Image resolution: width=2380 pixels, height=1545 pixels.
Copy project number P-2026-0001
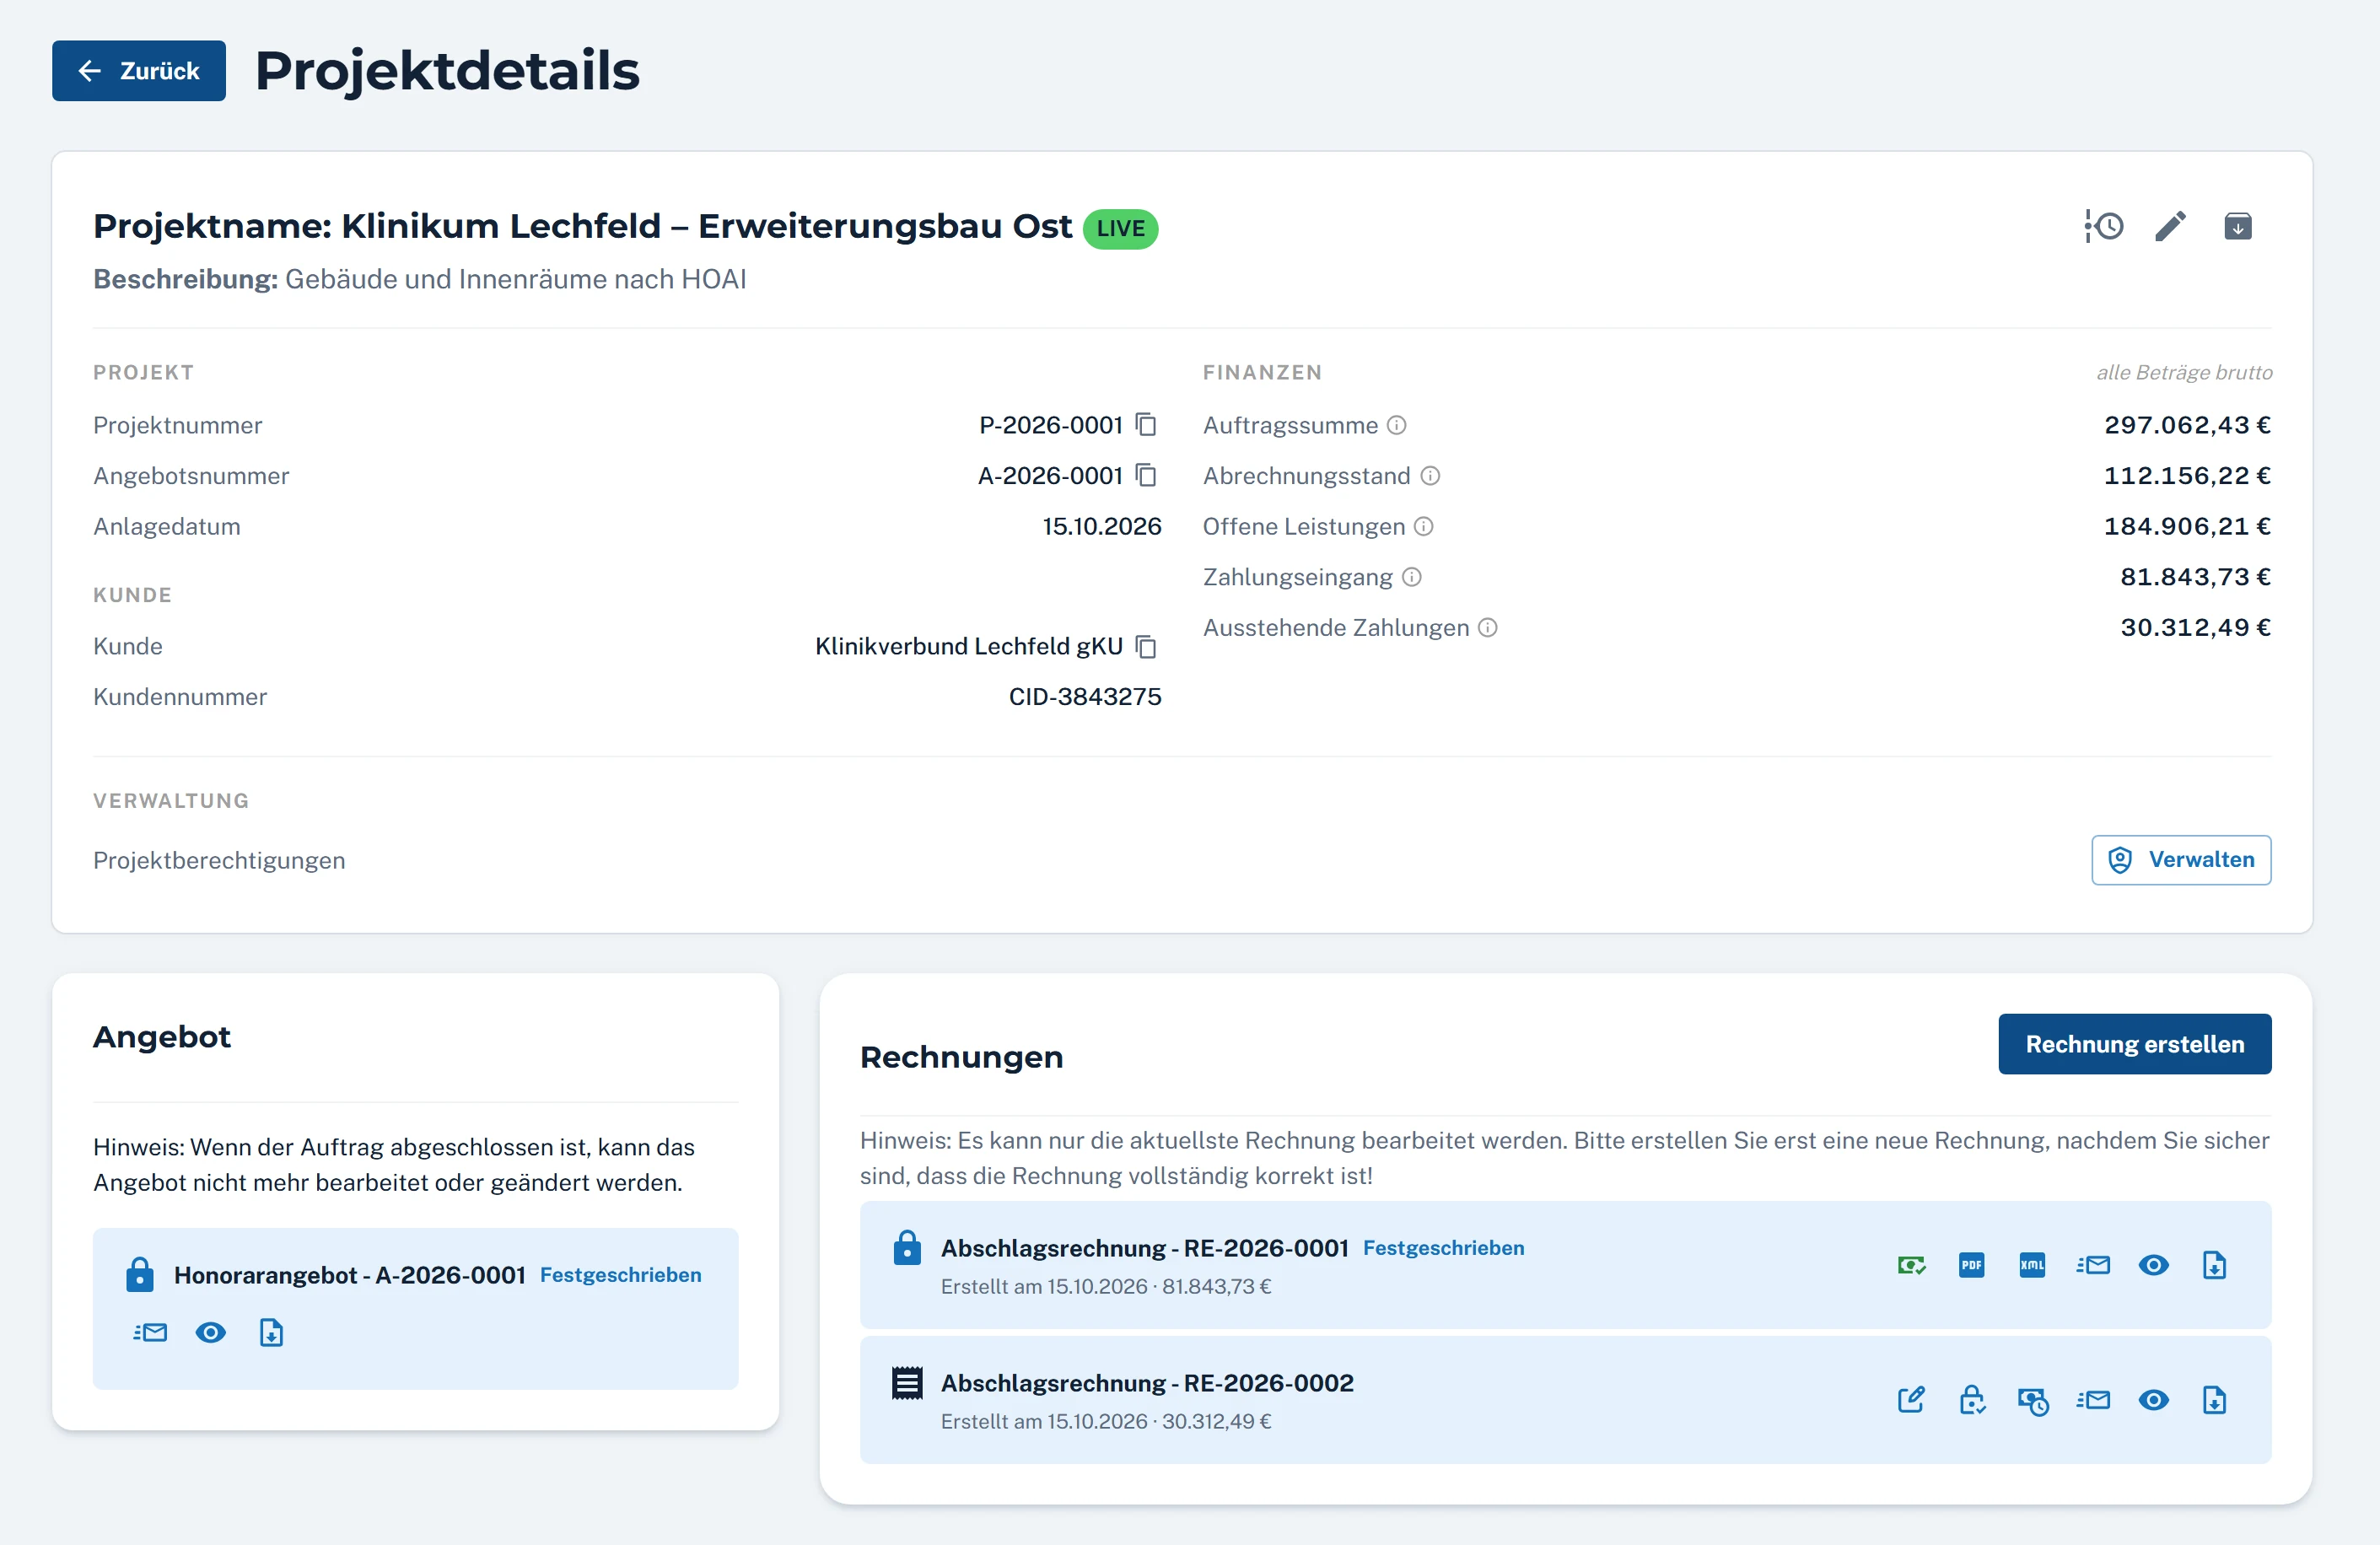pyautogui.click(x=1146, y=425)
